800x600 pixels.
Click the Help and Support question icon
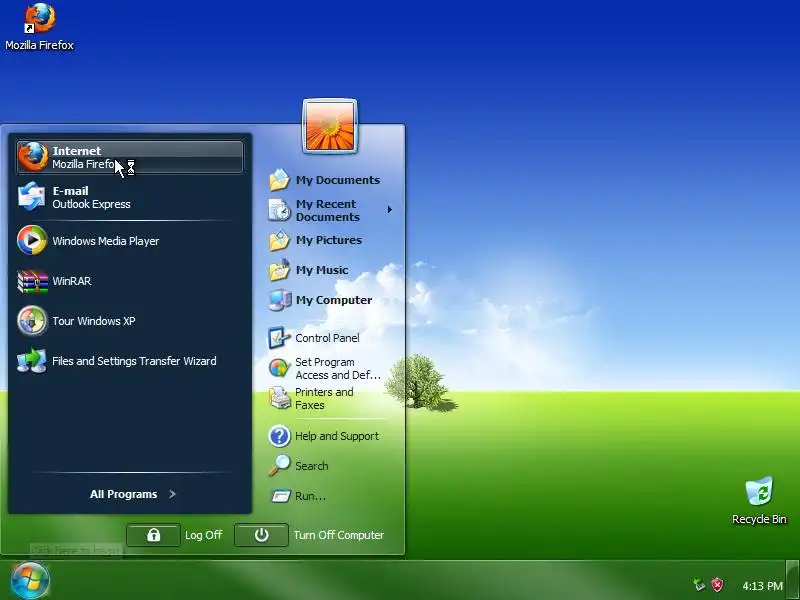click(x=279, y=436)
